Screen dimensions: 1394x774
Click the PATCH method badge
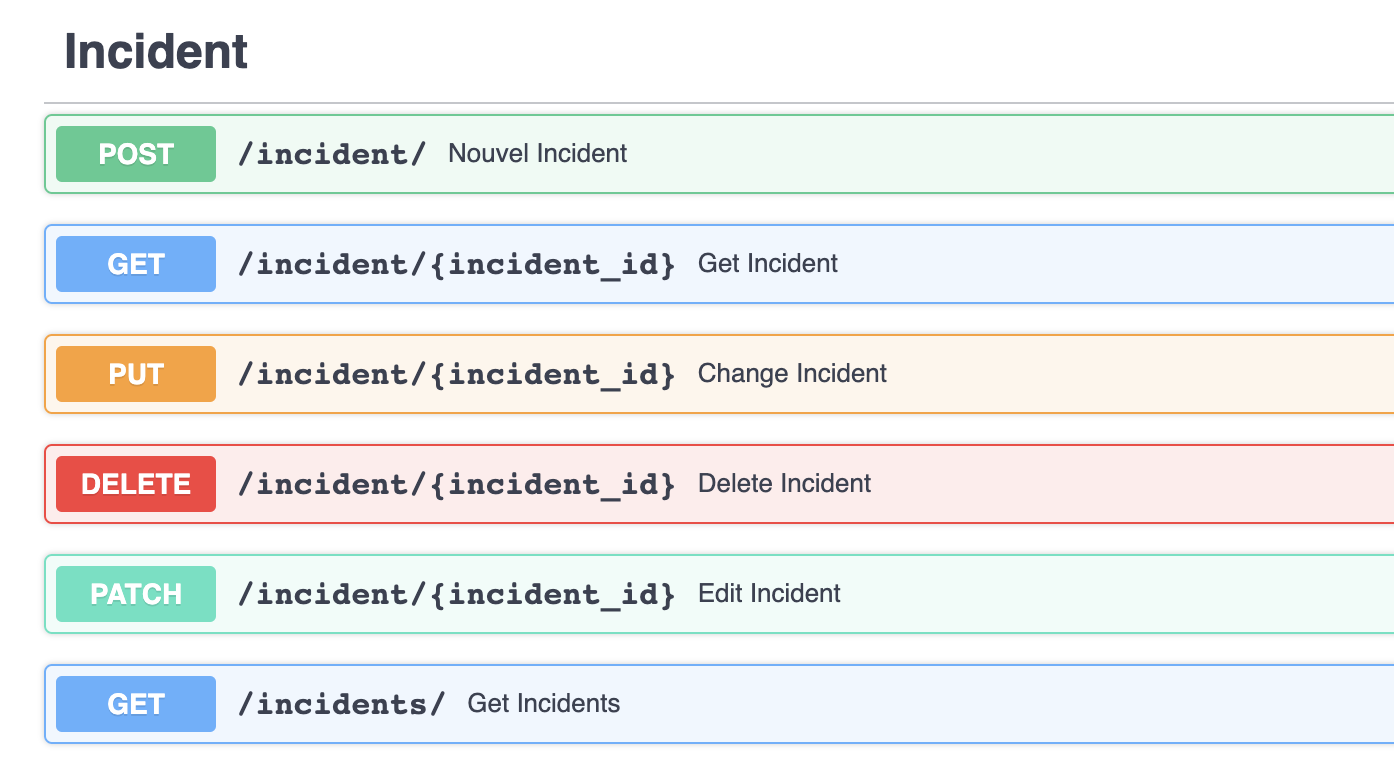point(135,593)
